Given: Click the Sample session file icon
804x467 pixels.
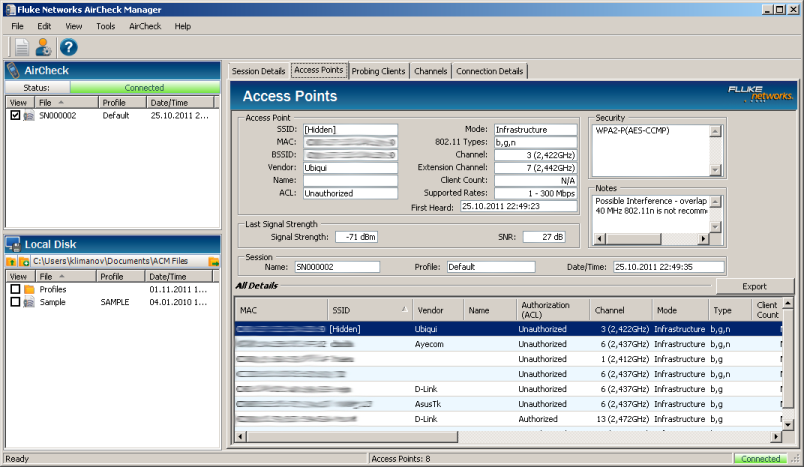Looking at the screenshot, I should coord(29,302).
